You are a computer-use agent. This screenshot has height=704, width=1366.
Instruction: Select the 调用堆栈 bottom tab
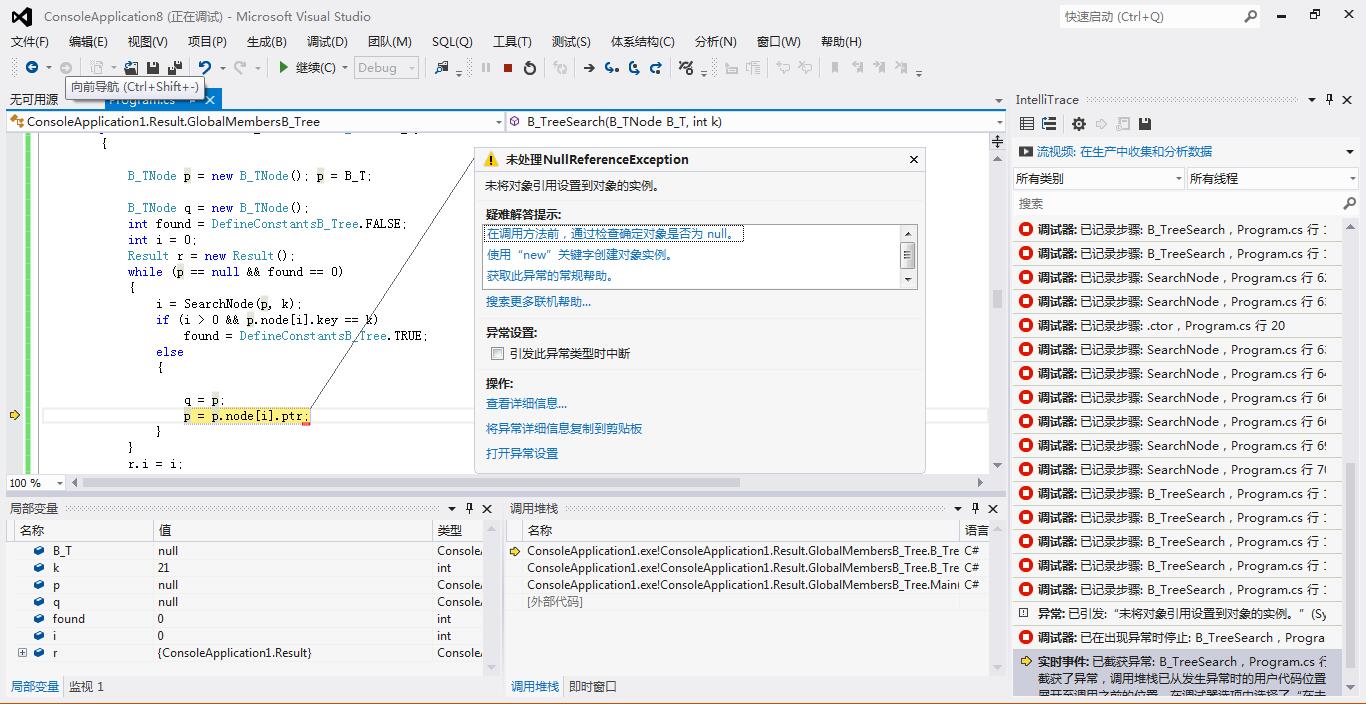point(535,686)
